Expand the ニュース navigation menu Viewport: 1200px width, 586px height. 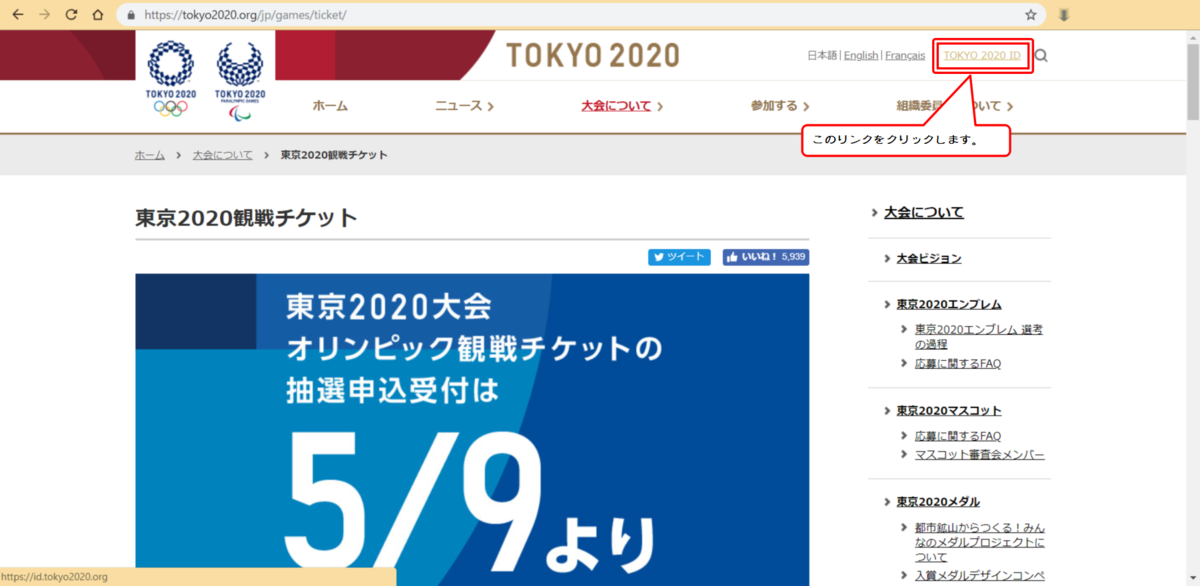464,106
